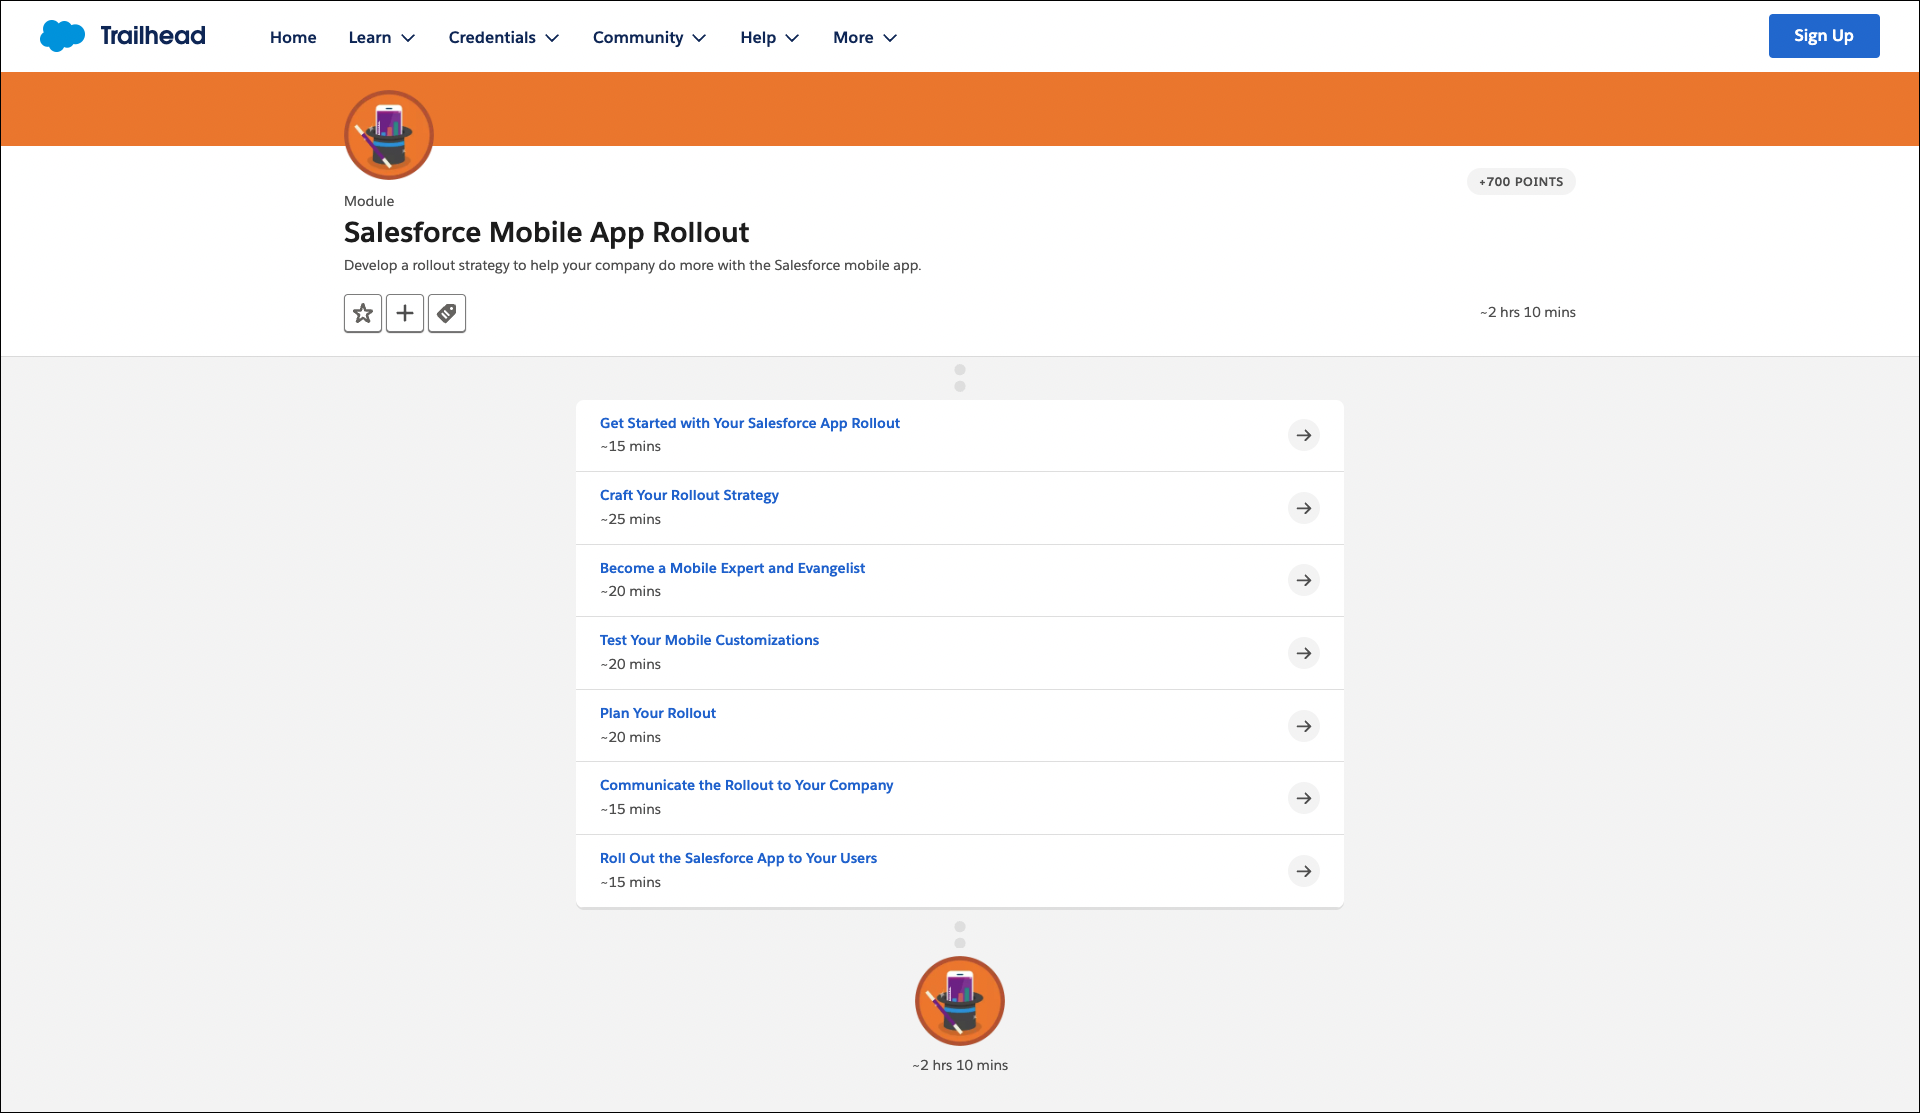This screenshot has height=1113, width=1920.
Task: Click the arrow for Get Started with Your Salesforce App Rollout
Action: [x=1304, y=435]
